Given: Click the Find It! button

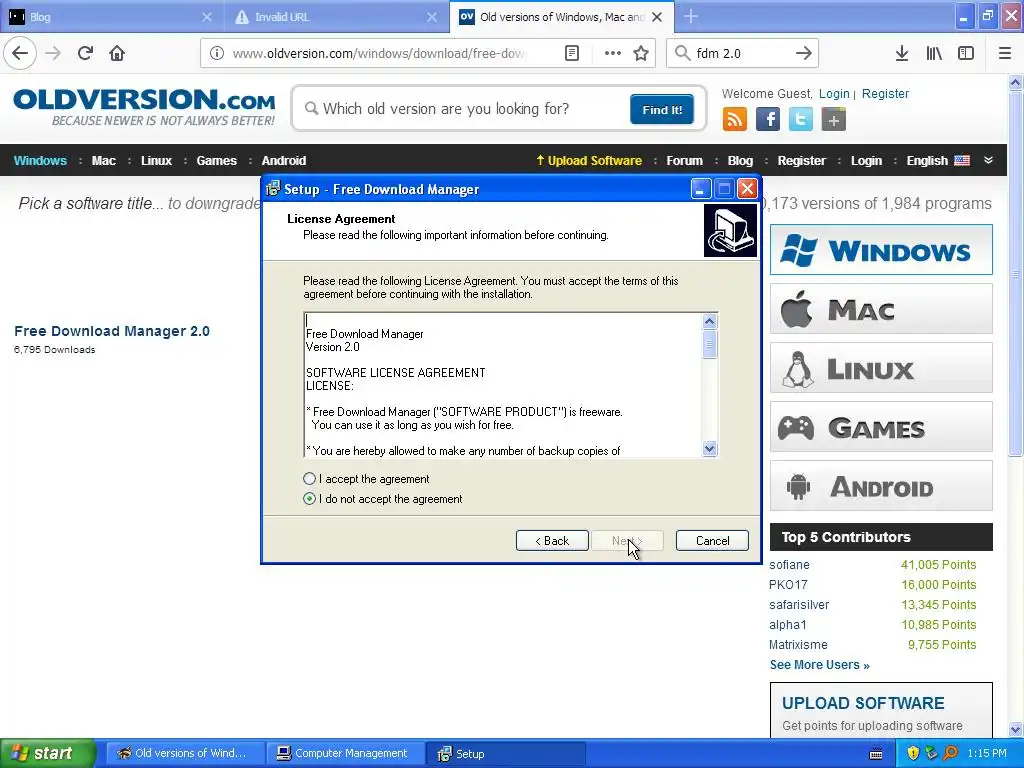Looking at the screenshot, I should point(662,109).
